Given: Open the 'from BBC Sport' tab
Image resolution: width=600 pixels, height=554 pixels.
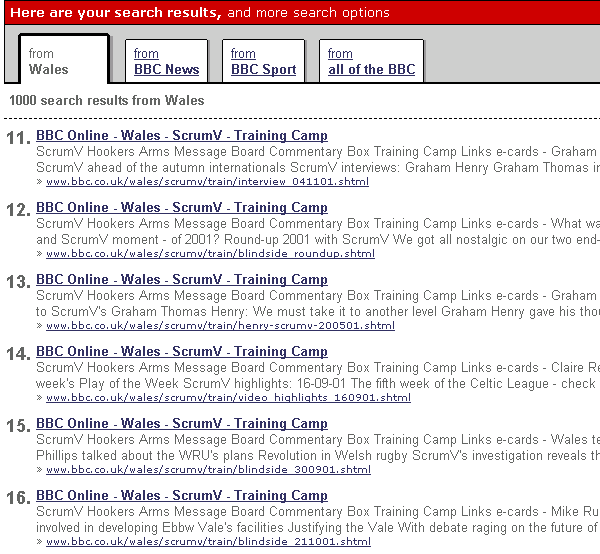Looking at the screenshot, I should [x=263, y=61].
